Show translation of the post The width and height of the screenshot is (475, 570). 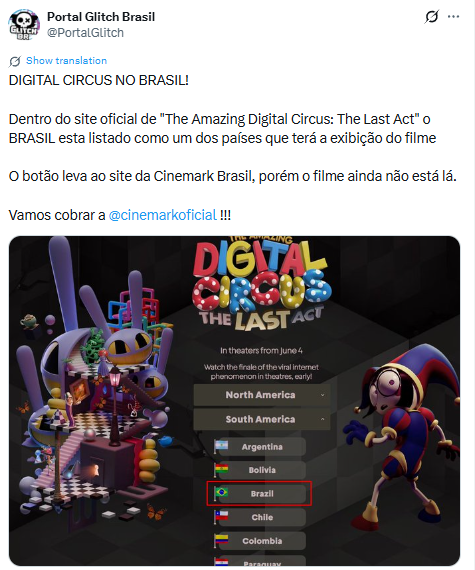tap(67, 61)
